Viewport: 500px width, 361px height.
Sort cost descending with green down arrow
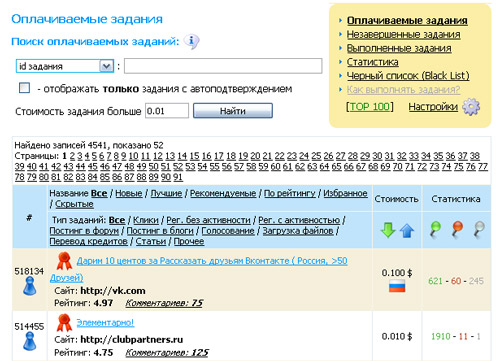point(388,230)
